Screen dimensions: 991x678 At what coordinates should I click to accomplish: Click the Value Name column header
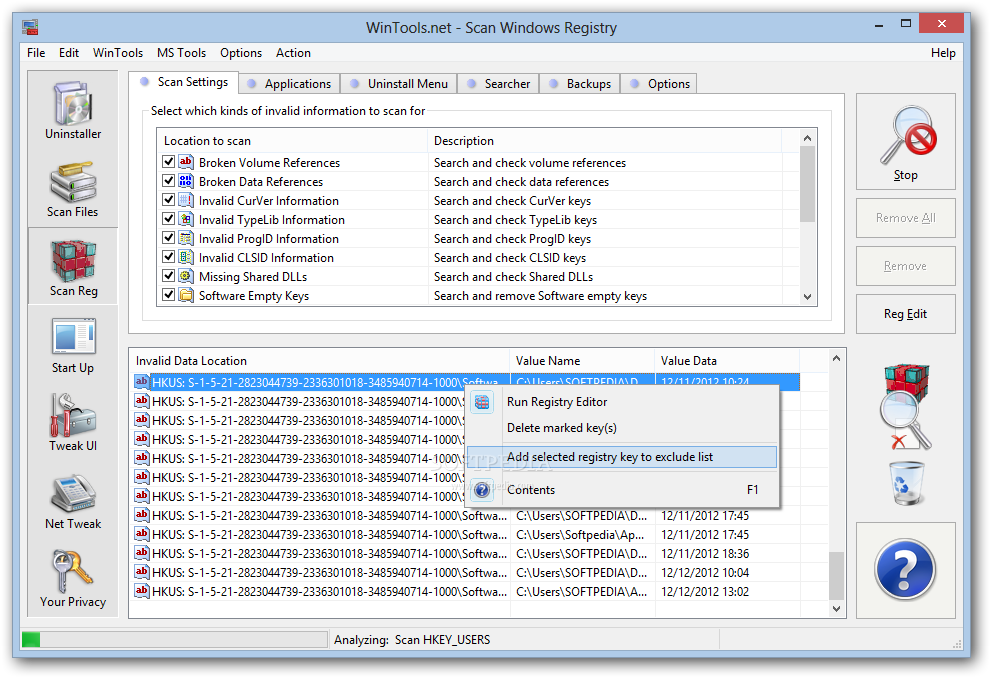(582, 361)
